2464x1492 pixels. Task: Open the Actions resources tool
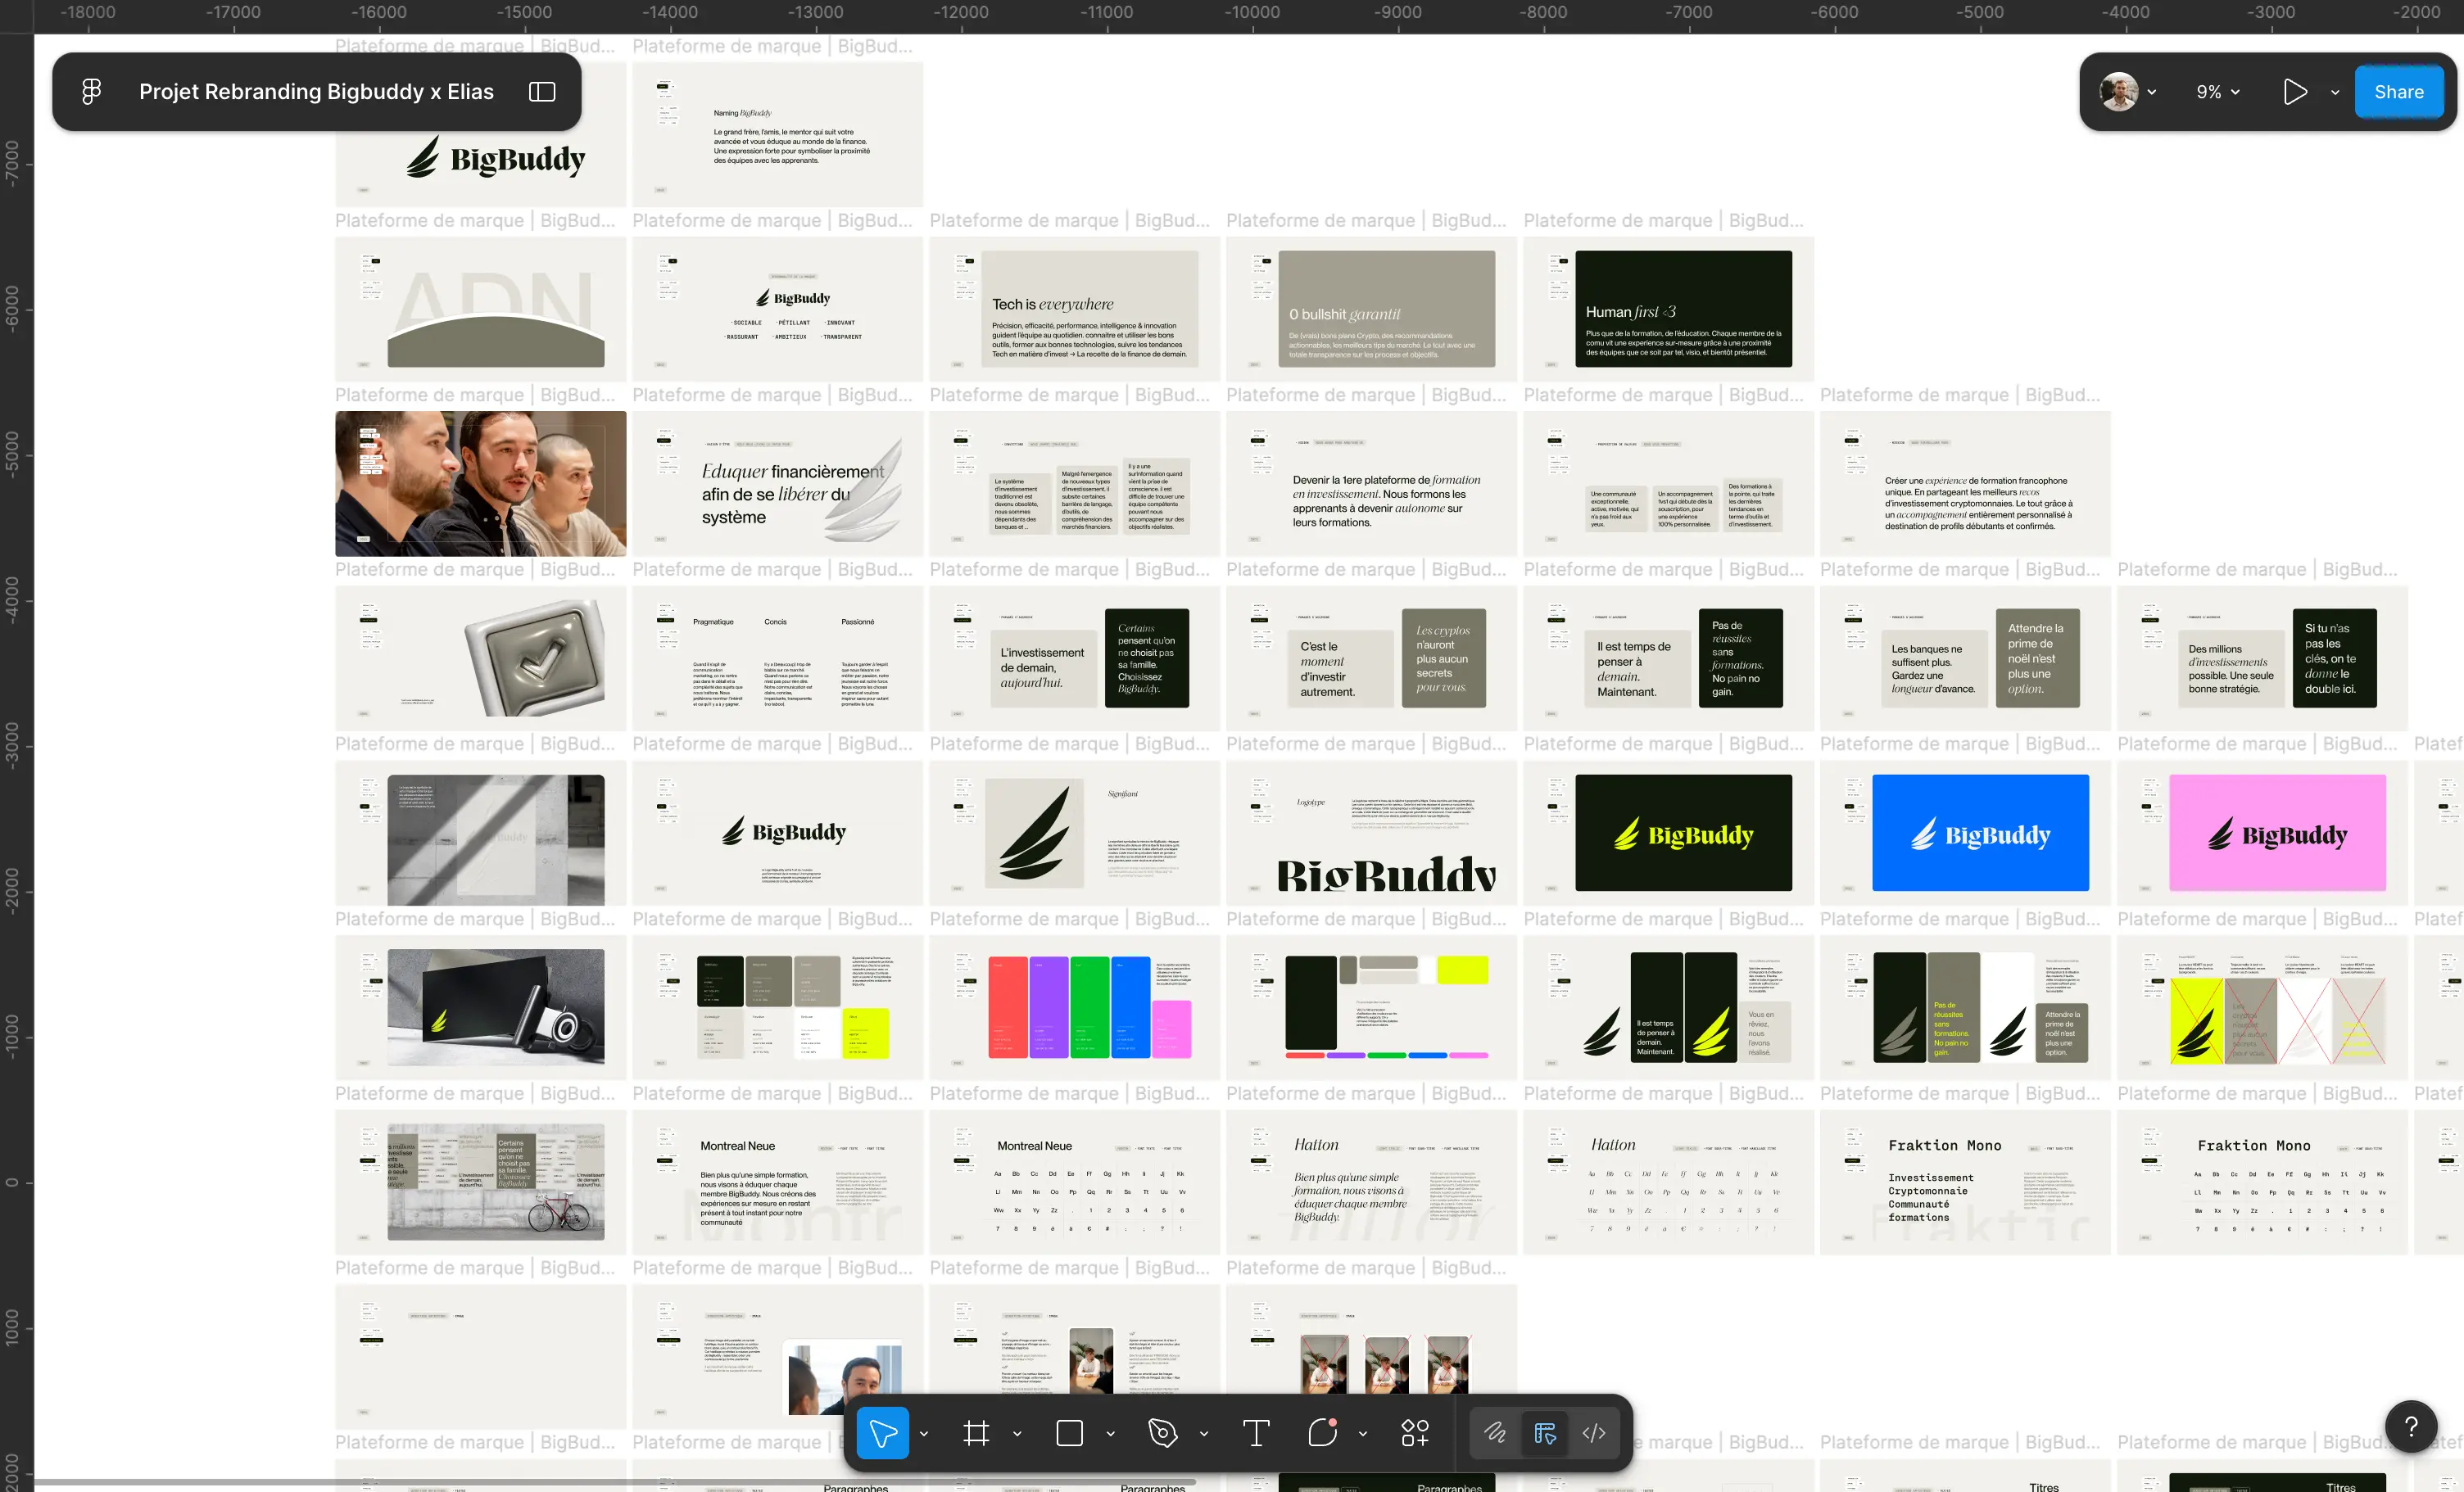[x=1415, y=1433]
